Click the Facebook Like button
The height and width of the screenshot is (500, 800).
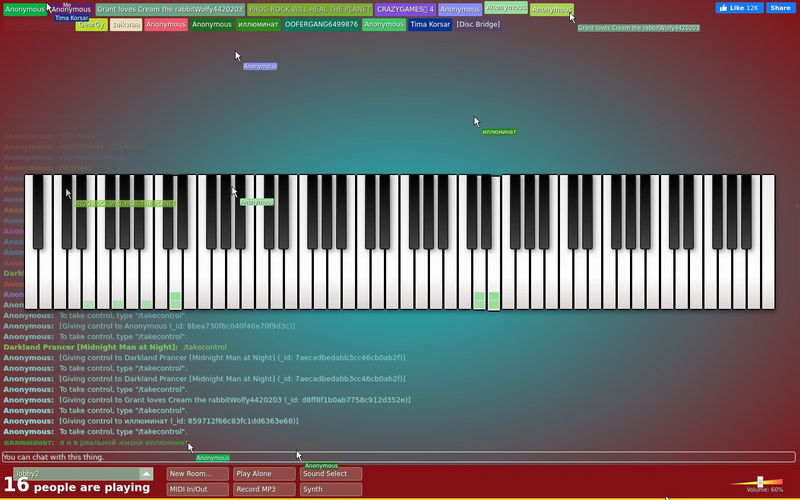[x=739, y=8]
